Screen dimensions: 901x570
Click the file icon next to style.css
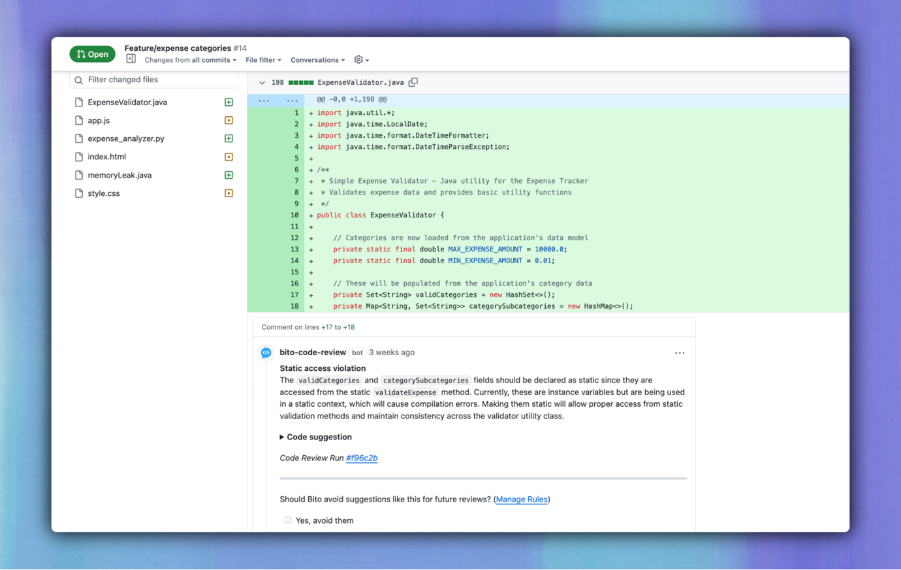click(78, 193)
